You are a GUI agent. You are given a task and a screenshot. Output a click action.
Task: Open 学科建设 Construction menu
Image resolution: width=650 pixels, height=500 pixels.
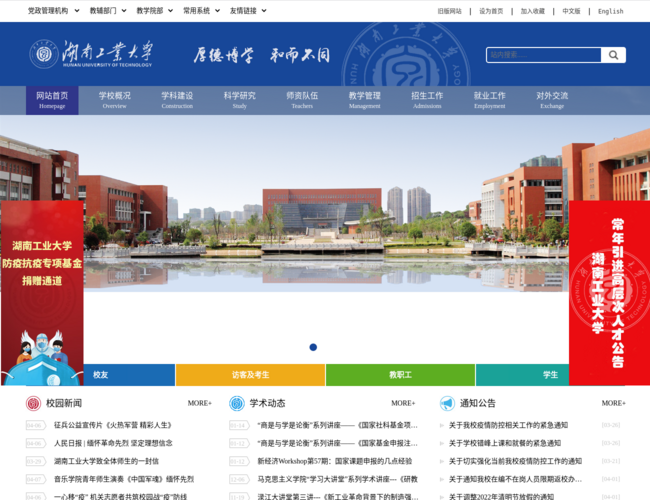pos(177,100)
